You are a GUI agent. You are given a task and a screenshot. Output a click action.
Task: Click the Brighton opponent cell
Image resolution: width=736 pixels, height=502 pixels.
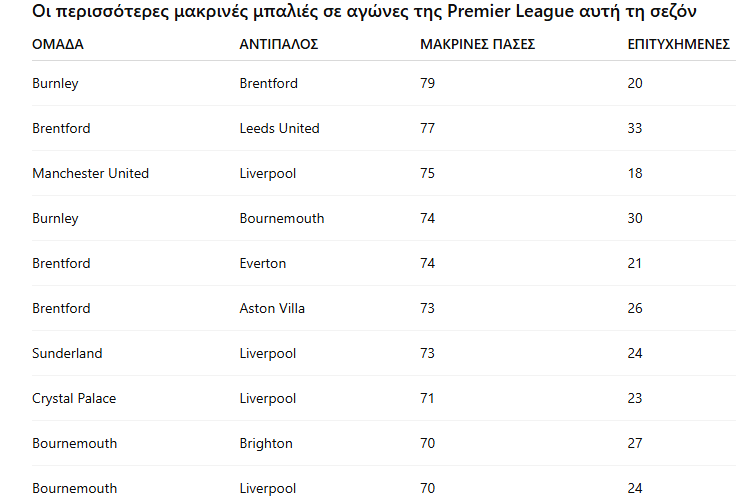click(x=266, y=443)
